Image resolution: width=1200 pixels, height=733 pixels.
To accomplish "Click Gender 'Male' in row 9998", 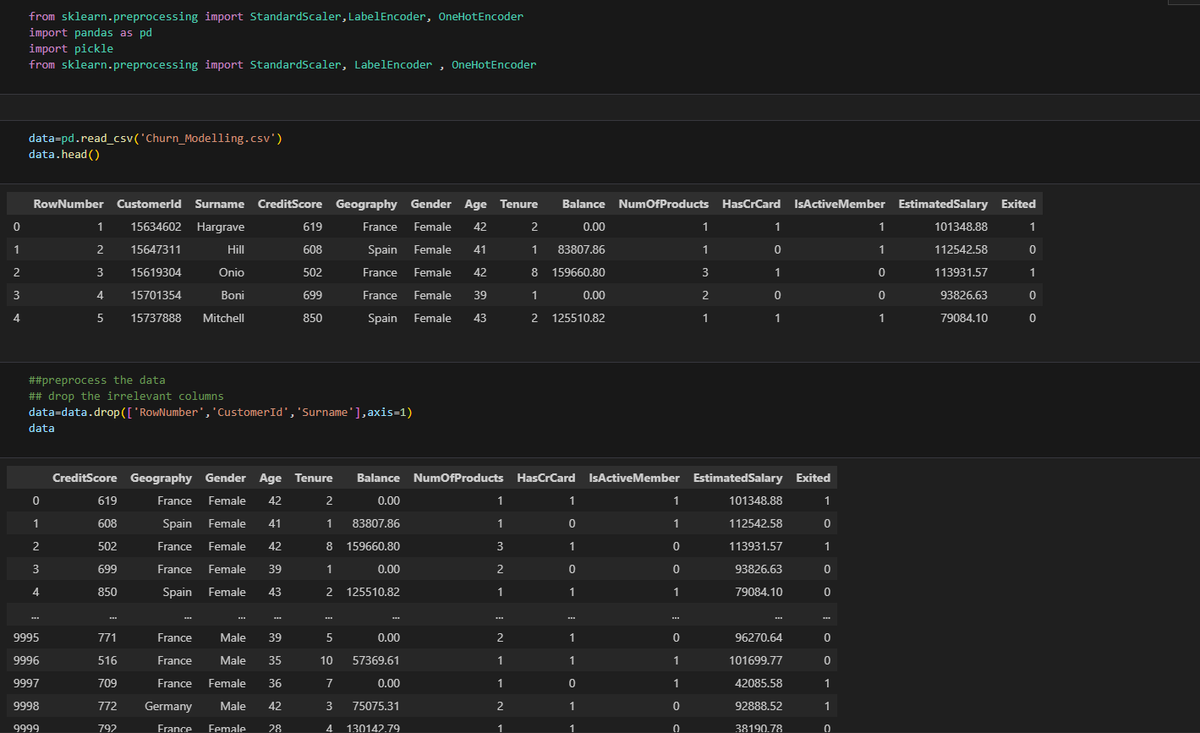I will tap(233, 707).
